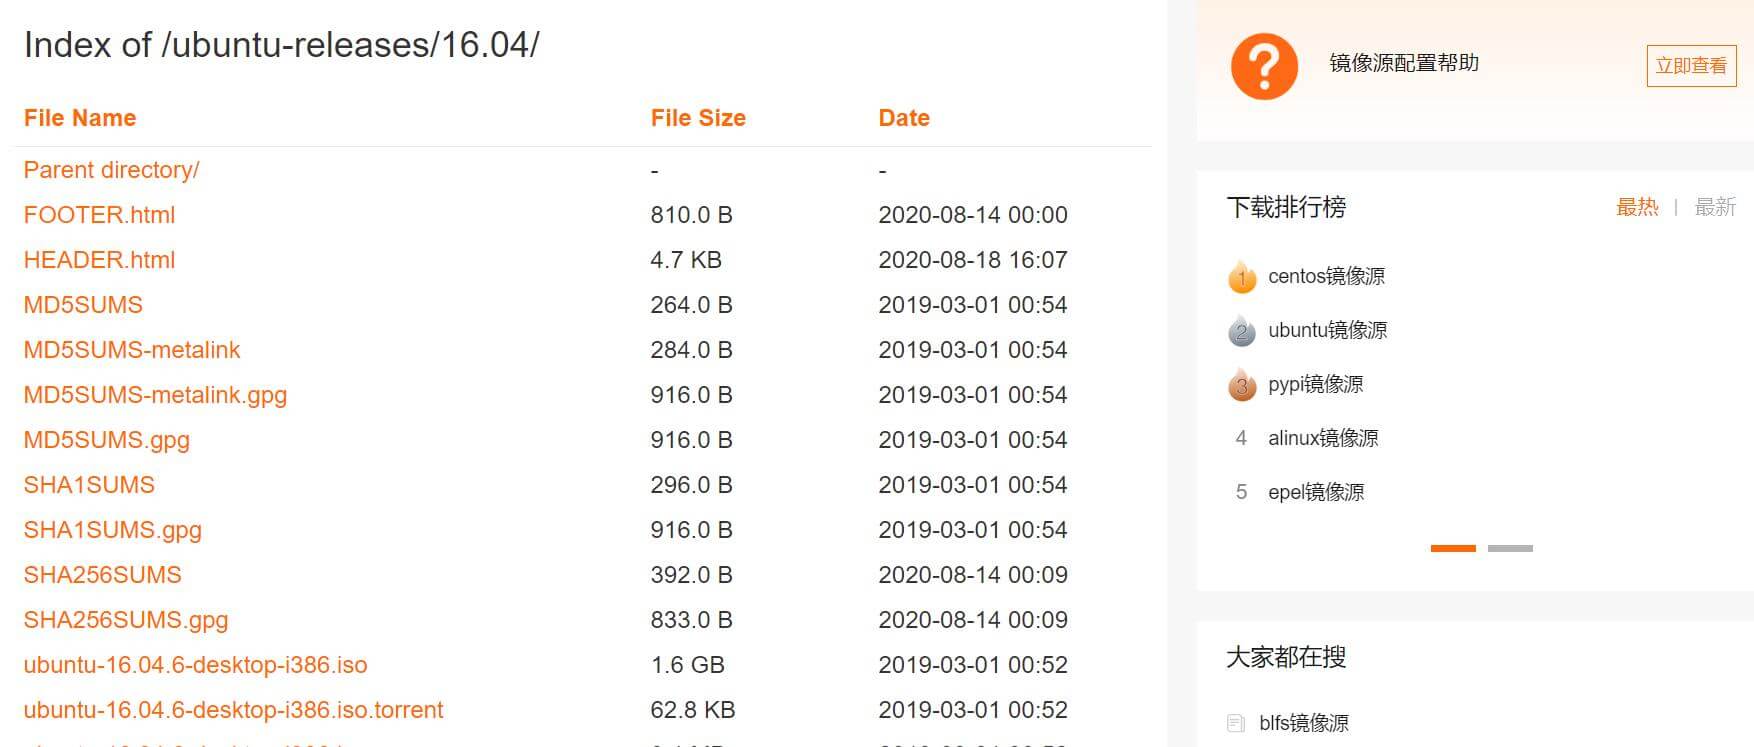
Task: Click the document icon beside blfs镜像源
Action: 1236,723
